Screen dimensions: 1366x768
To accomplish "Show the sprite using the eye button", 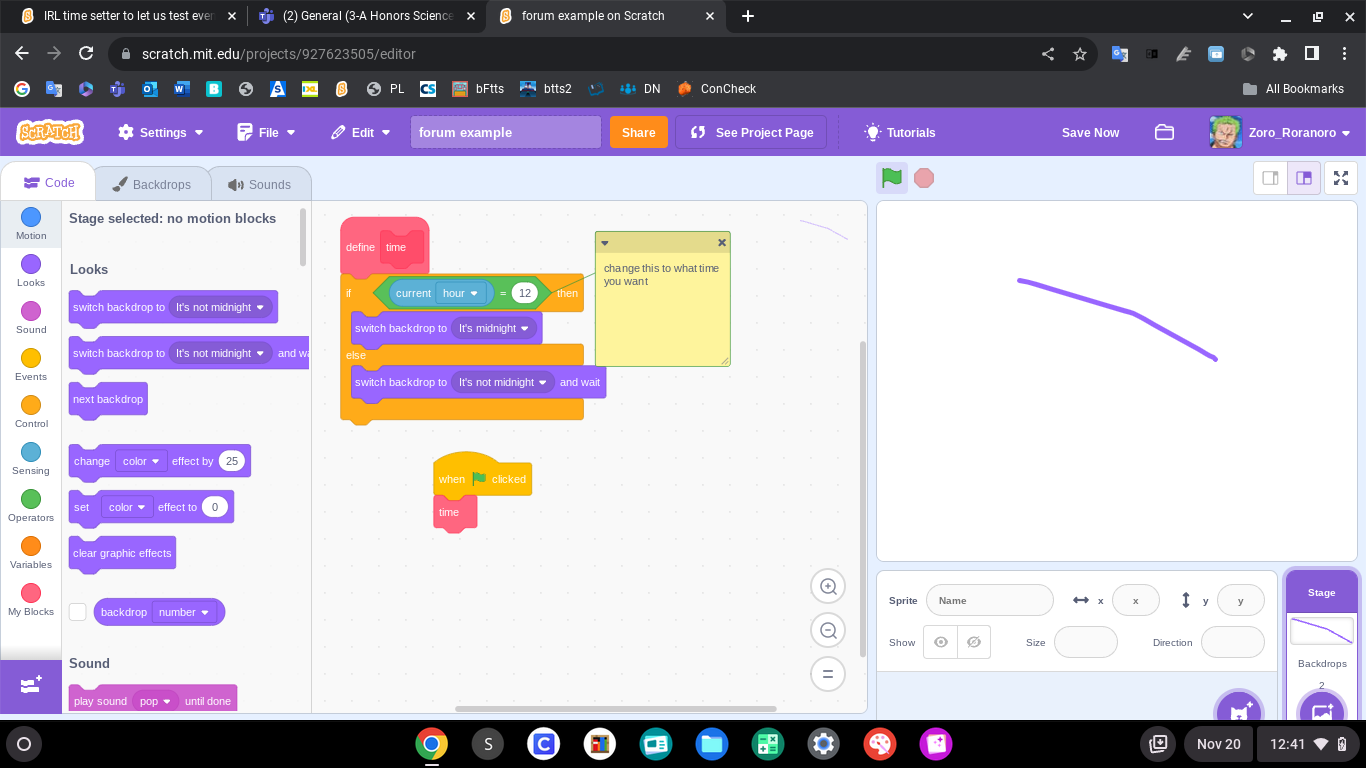I will [x=941, y=642].
